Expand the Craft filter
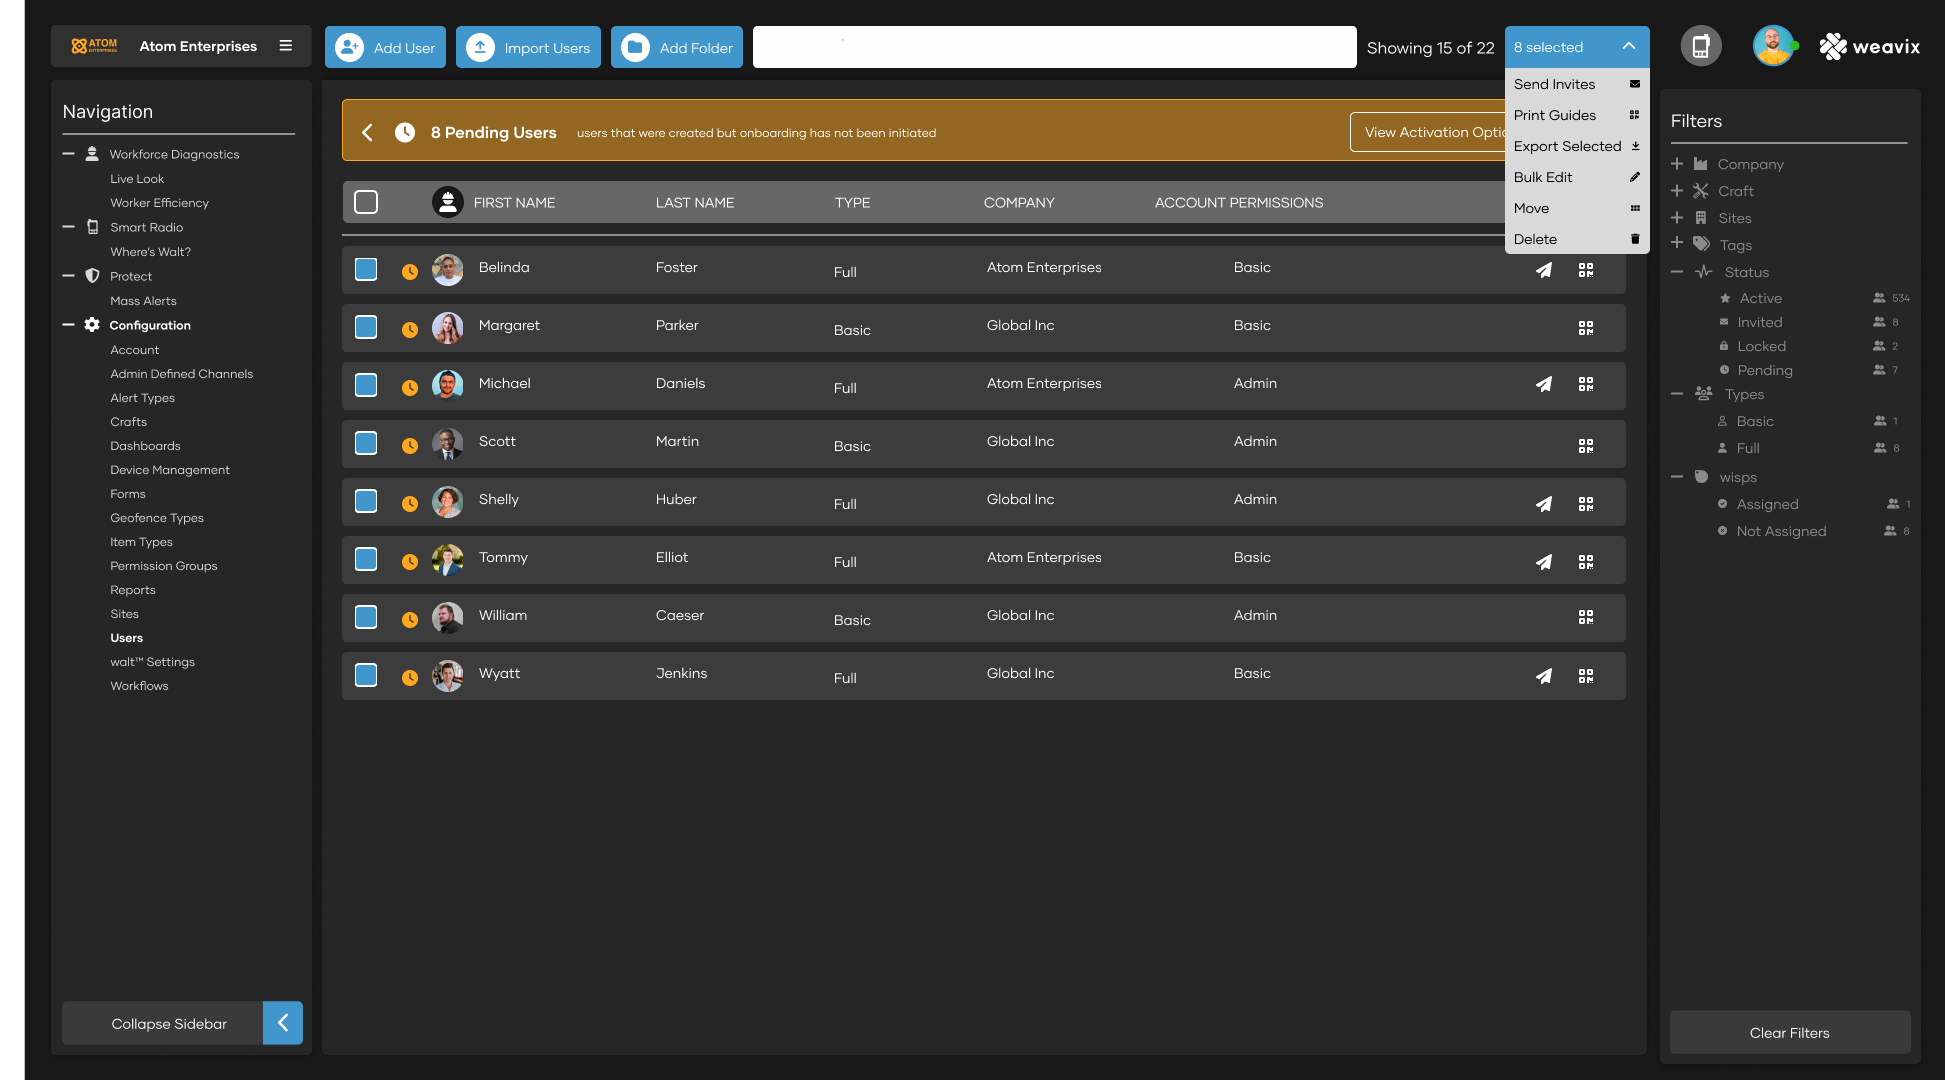The width and height of the screenshot is (1945, 1080). point(1677,191)
